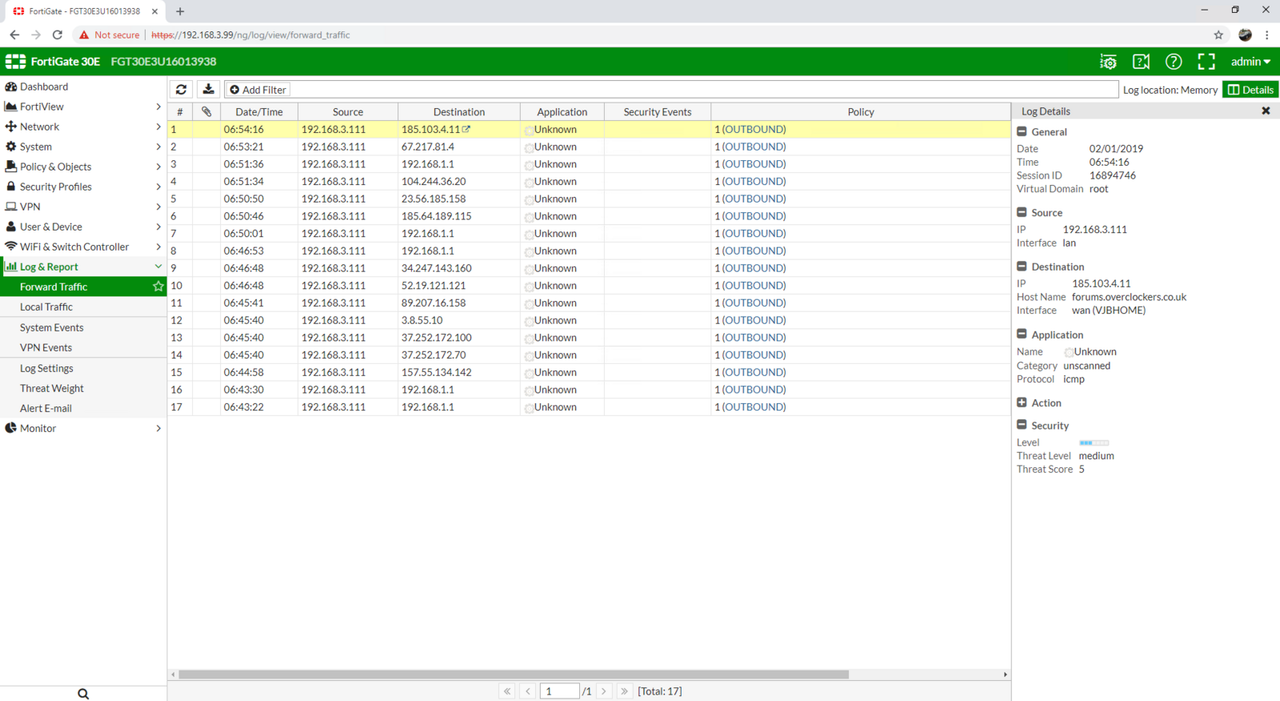1280x701 pixels.
Task: Open Threat Weight page
Action: [83, 388]
